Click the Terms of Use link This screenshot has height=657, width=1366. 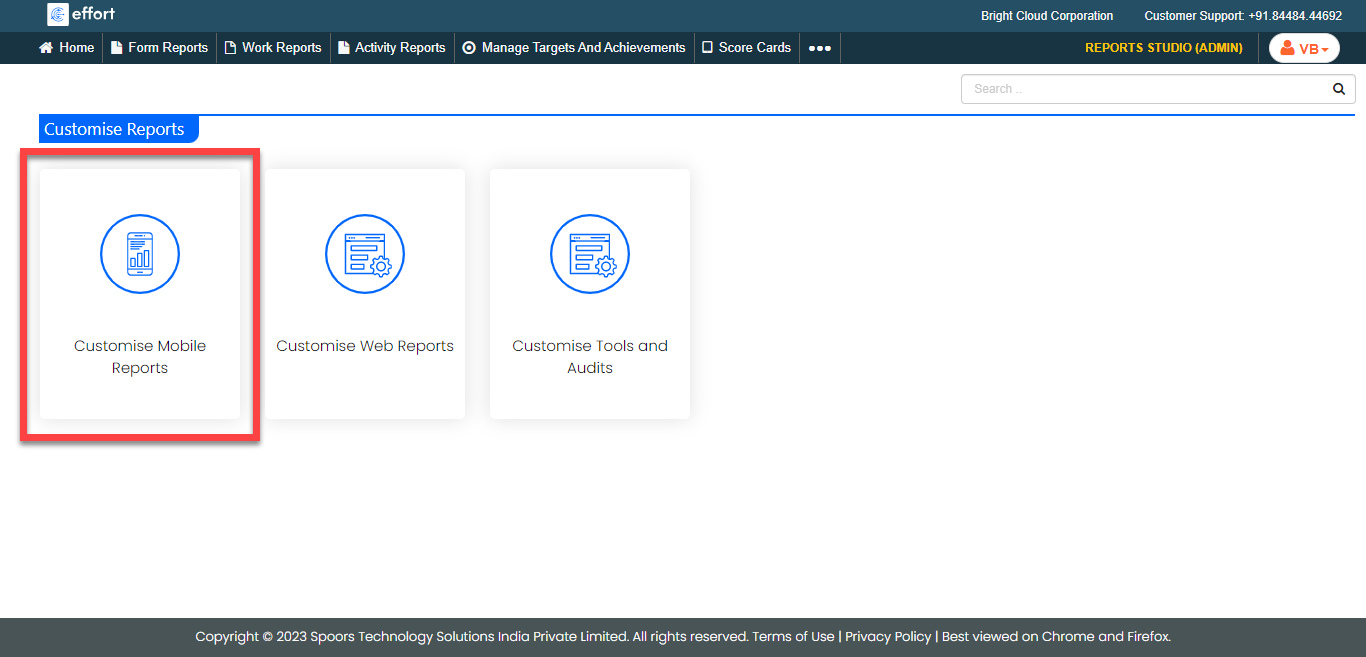[793, 637]
